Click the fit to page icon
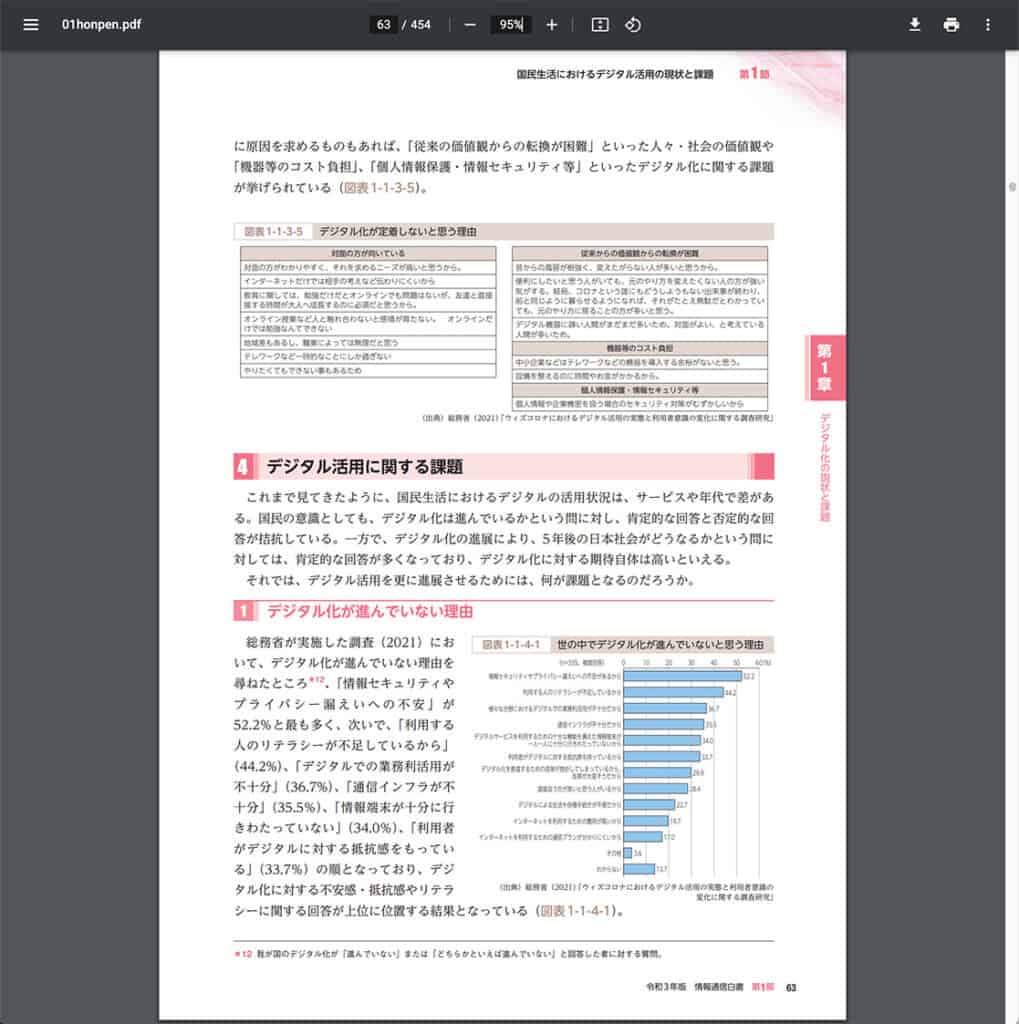Viewport: 1019px width, 1024px height. 600,25
